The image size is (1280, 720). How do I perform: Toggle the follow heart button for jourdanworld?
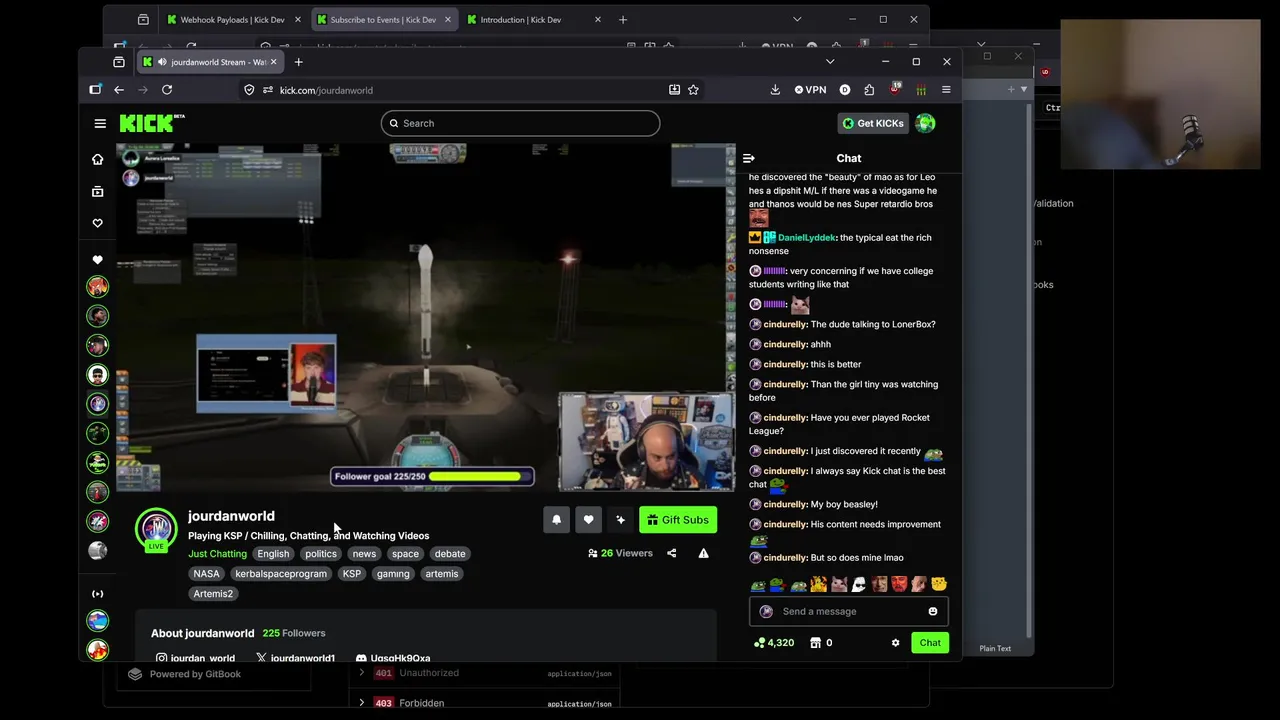click(x=588, y=520)
